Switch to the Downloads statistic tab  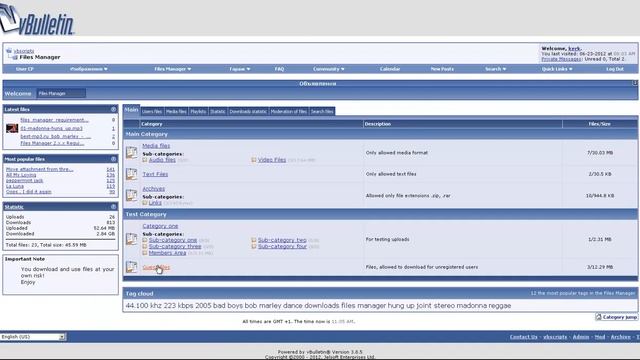248,111
